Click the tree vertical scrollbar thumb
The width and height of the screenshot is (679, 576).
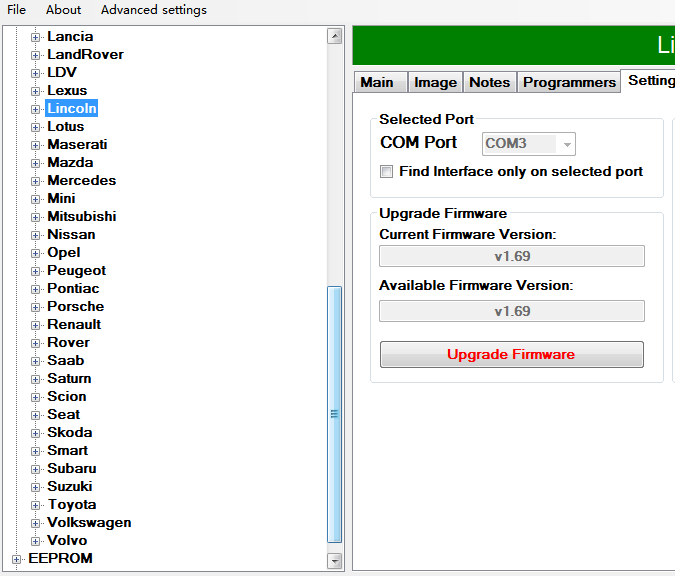(x=334, y=414)
